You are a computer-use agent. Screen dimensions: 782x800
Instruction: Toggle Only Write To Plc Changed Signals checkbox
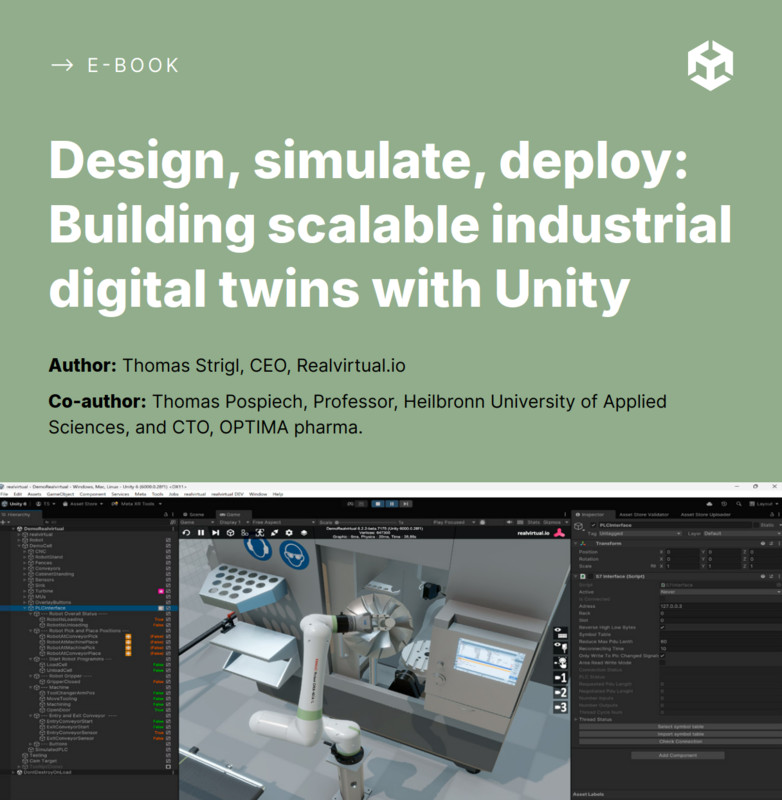pos(662,655)
